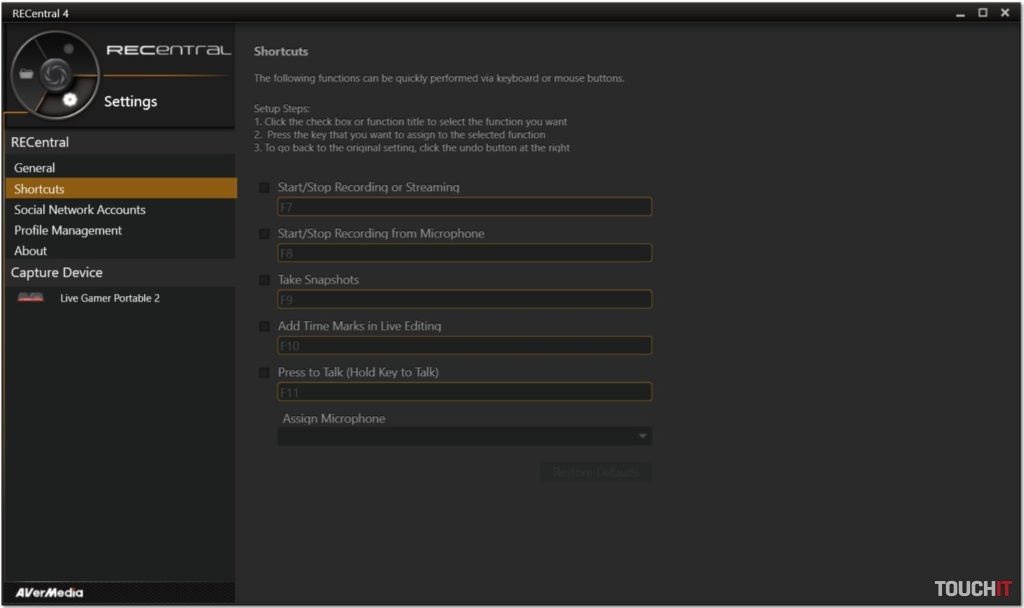Viewport: 1024px width, 608px height.
Task: Enable Start/Stop Recording or Streaming checkbox
Action: [265, 188]
